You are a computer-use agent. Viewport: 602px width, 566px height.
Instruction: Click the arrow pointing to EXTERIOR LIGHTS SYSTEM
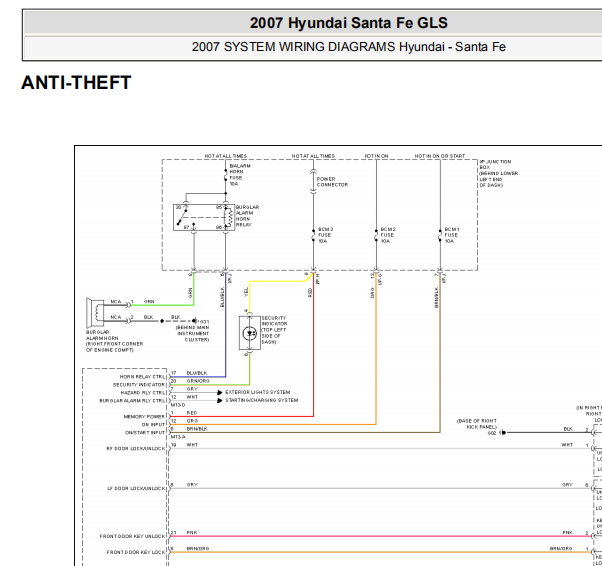coord(220,392)
